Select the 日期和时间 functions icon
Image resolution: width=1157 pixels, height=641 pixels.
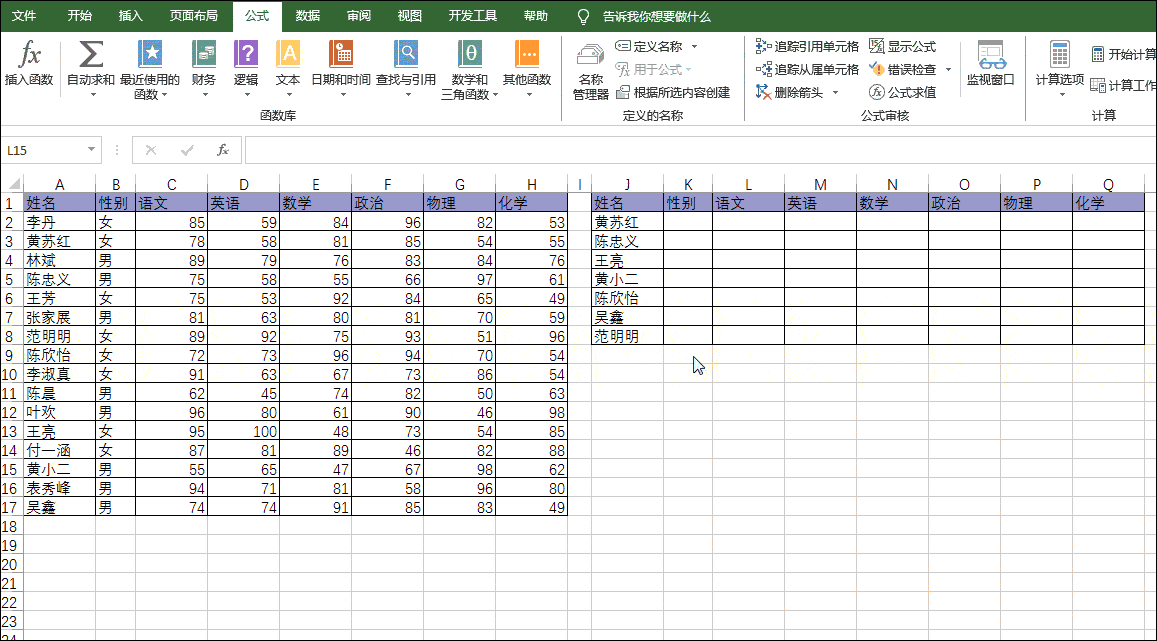click(339, 55)
